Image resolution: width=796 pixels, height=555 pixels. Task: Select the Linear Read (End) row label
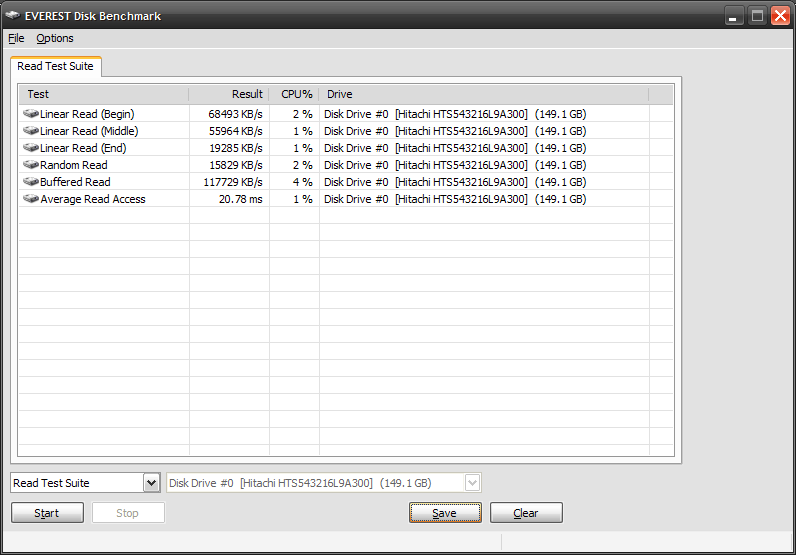pos(83,148)
